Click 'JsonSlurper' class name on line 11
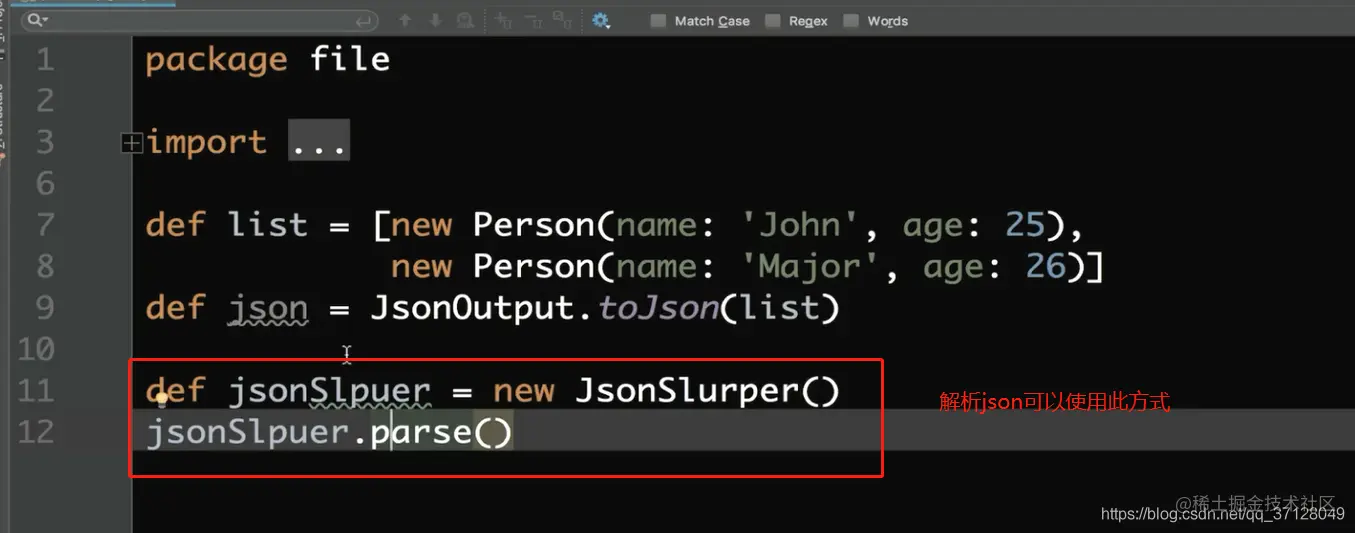The image size is (1355, 533). [x=687, y=391]
